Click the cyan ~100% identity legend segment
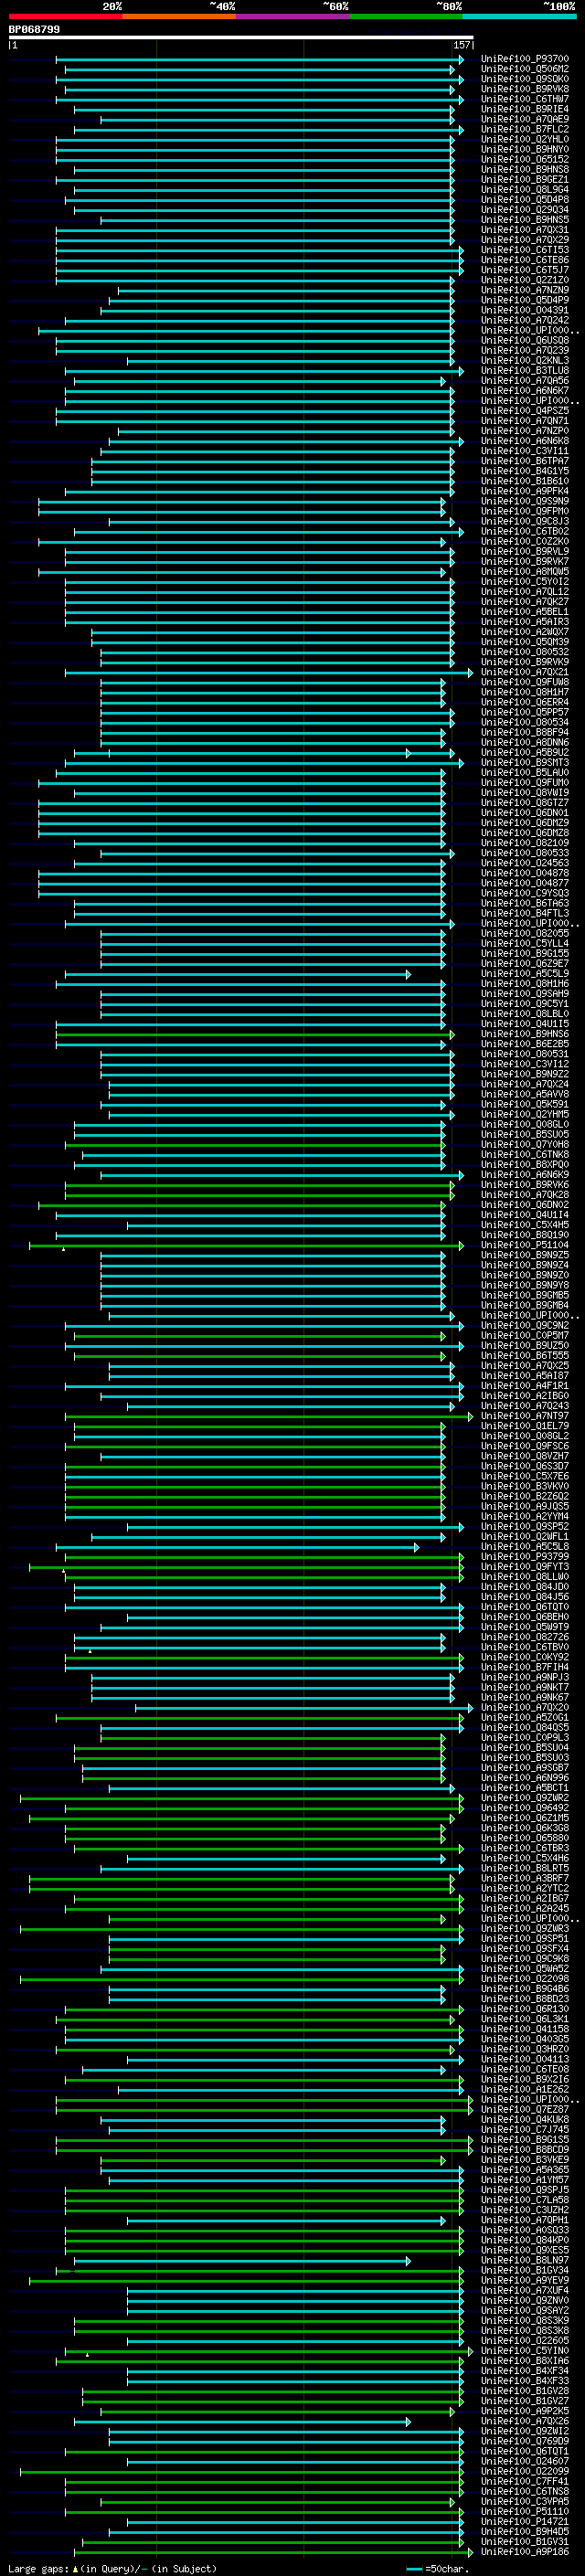The image size is (585, 2576). (x=519, y=16)
